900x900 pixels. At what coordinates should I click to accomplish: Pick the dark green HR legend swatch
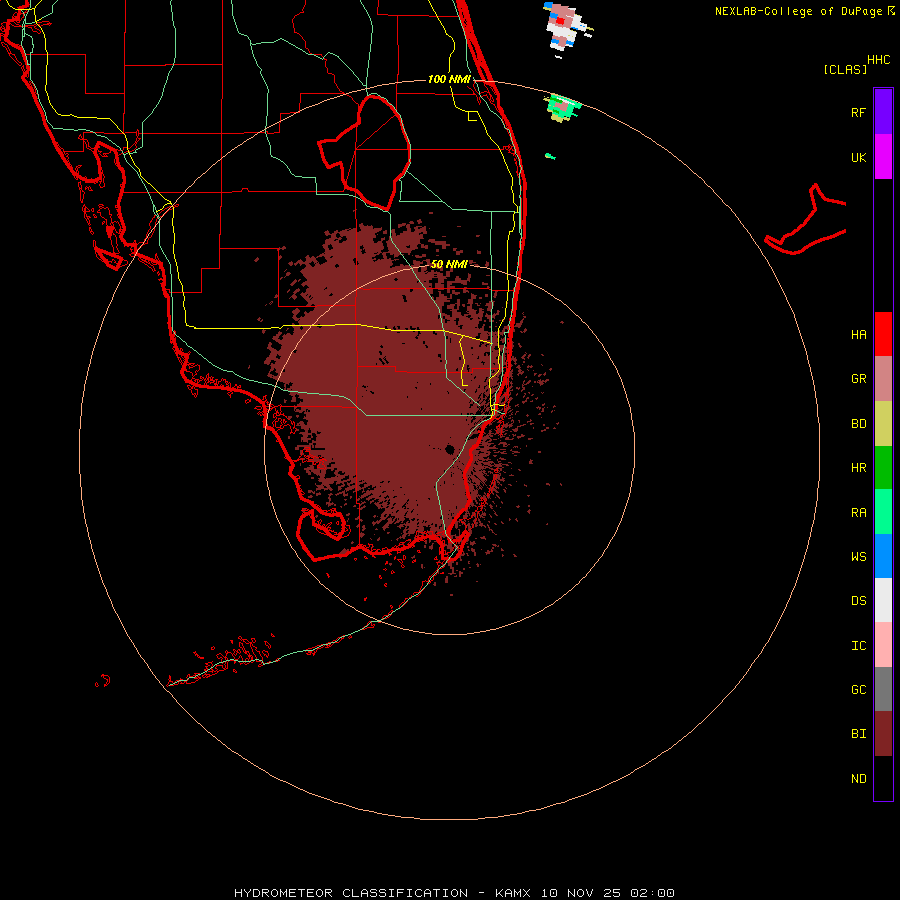point(883,468)
